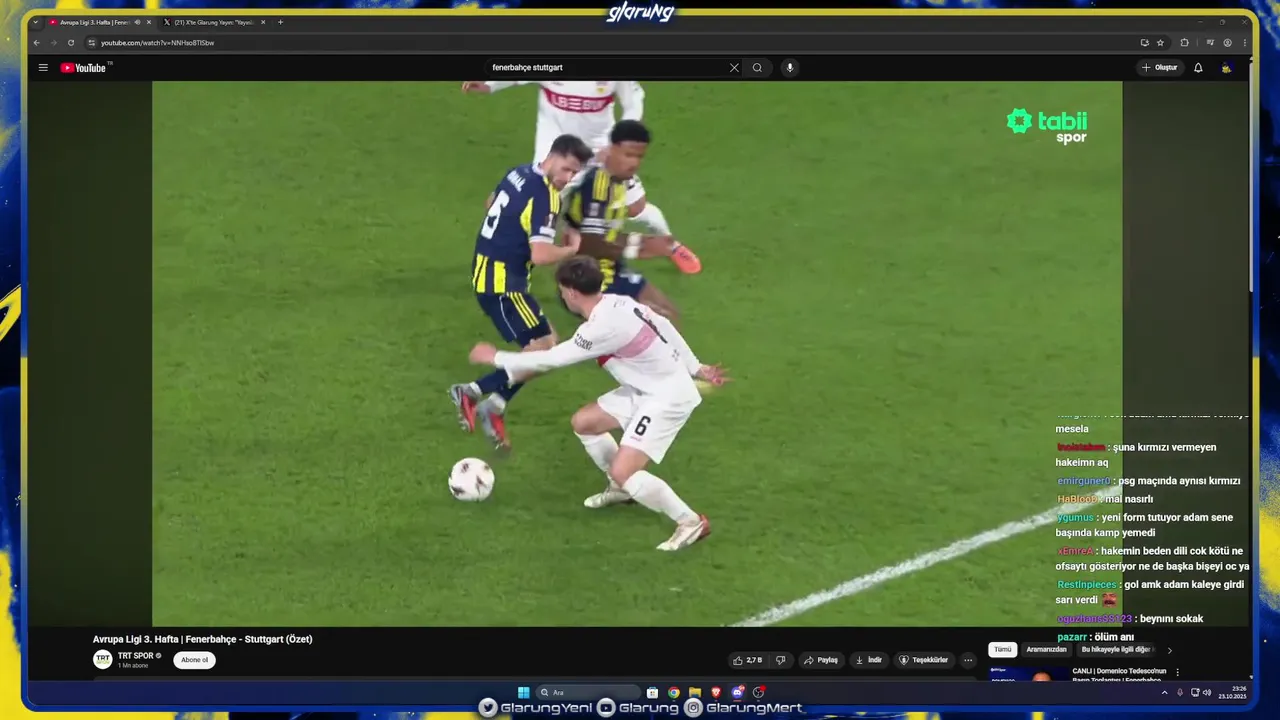Click the 1 Mn abone subscriber count

coord(133,665)
